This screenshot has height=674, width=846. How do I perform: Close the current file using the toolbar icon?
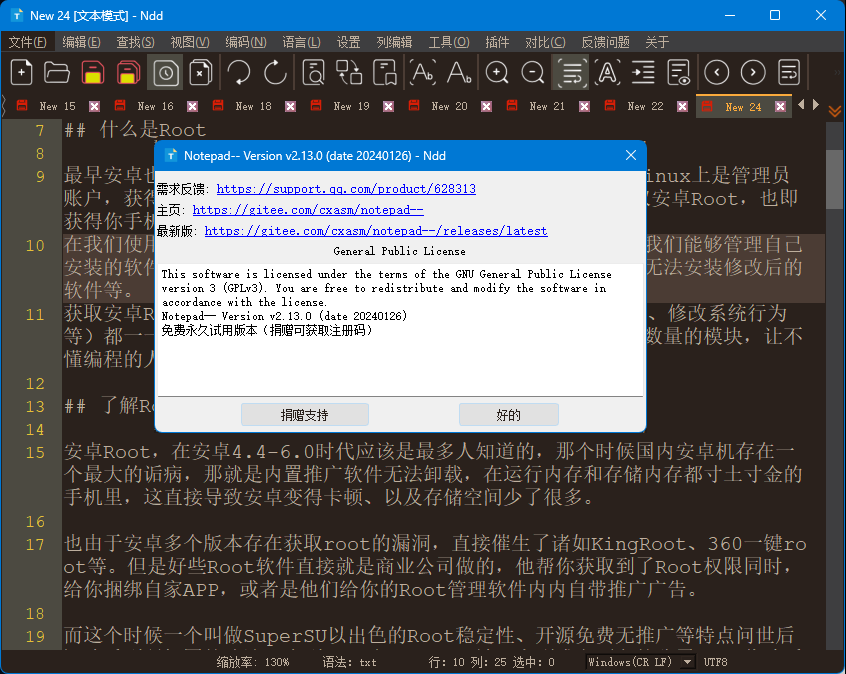click(x=201, y=72)
